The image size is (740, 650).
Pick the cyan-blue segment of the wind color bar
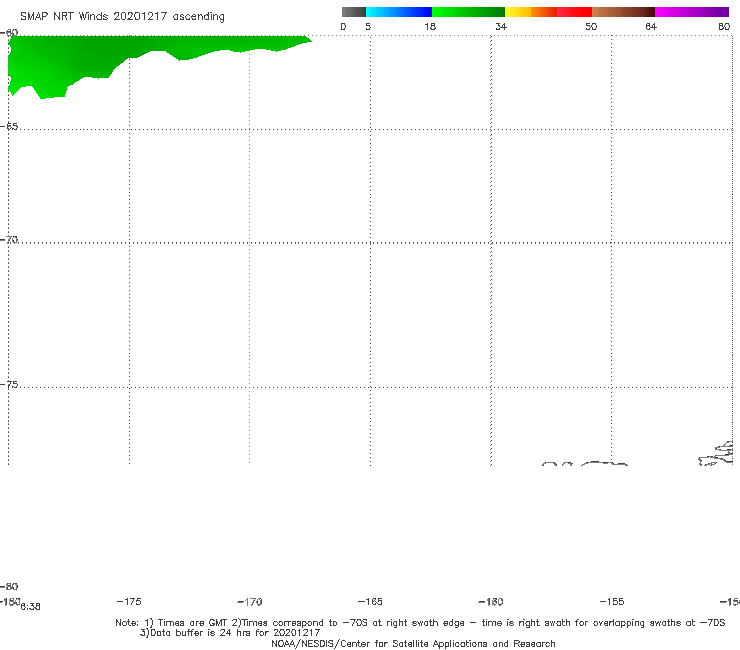point(399,12)
